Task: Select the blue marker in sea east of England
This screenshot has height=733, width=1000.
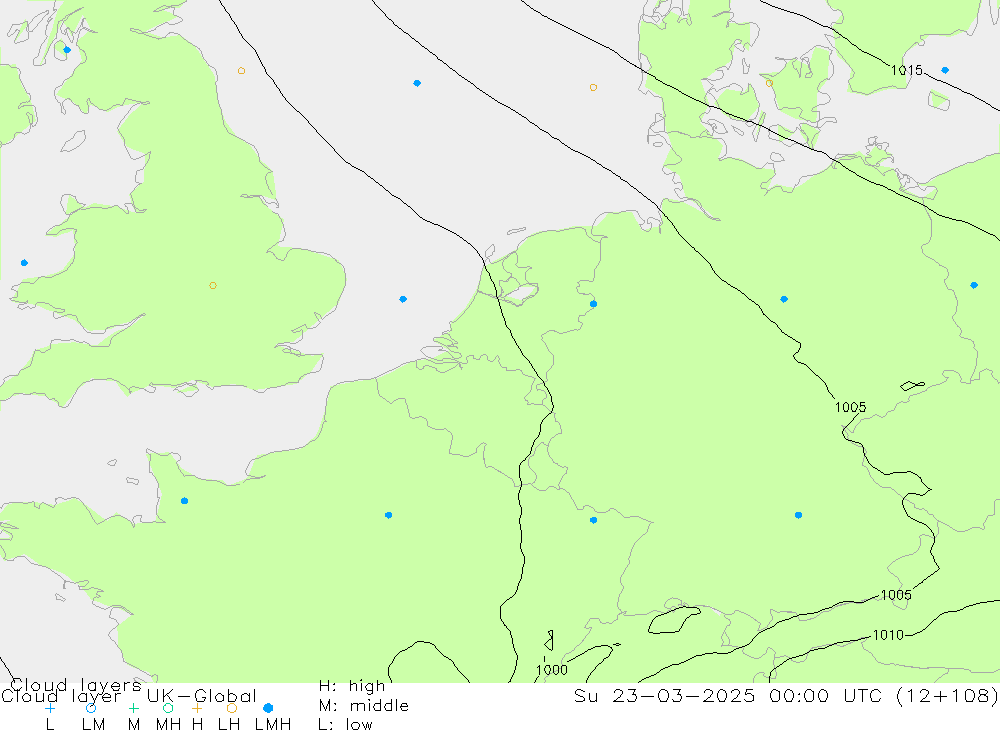Action: pyautogui.click(x=403, y=299)
